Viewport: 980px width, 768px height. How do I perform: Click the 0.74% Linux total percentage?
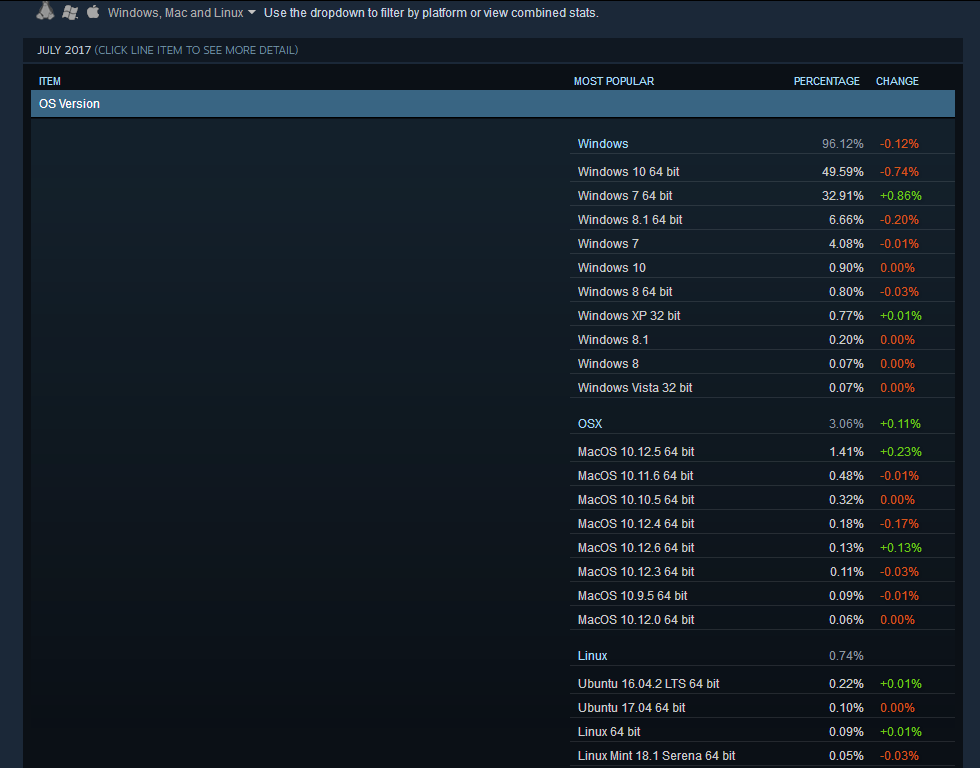(846, 656)
